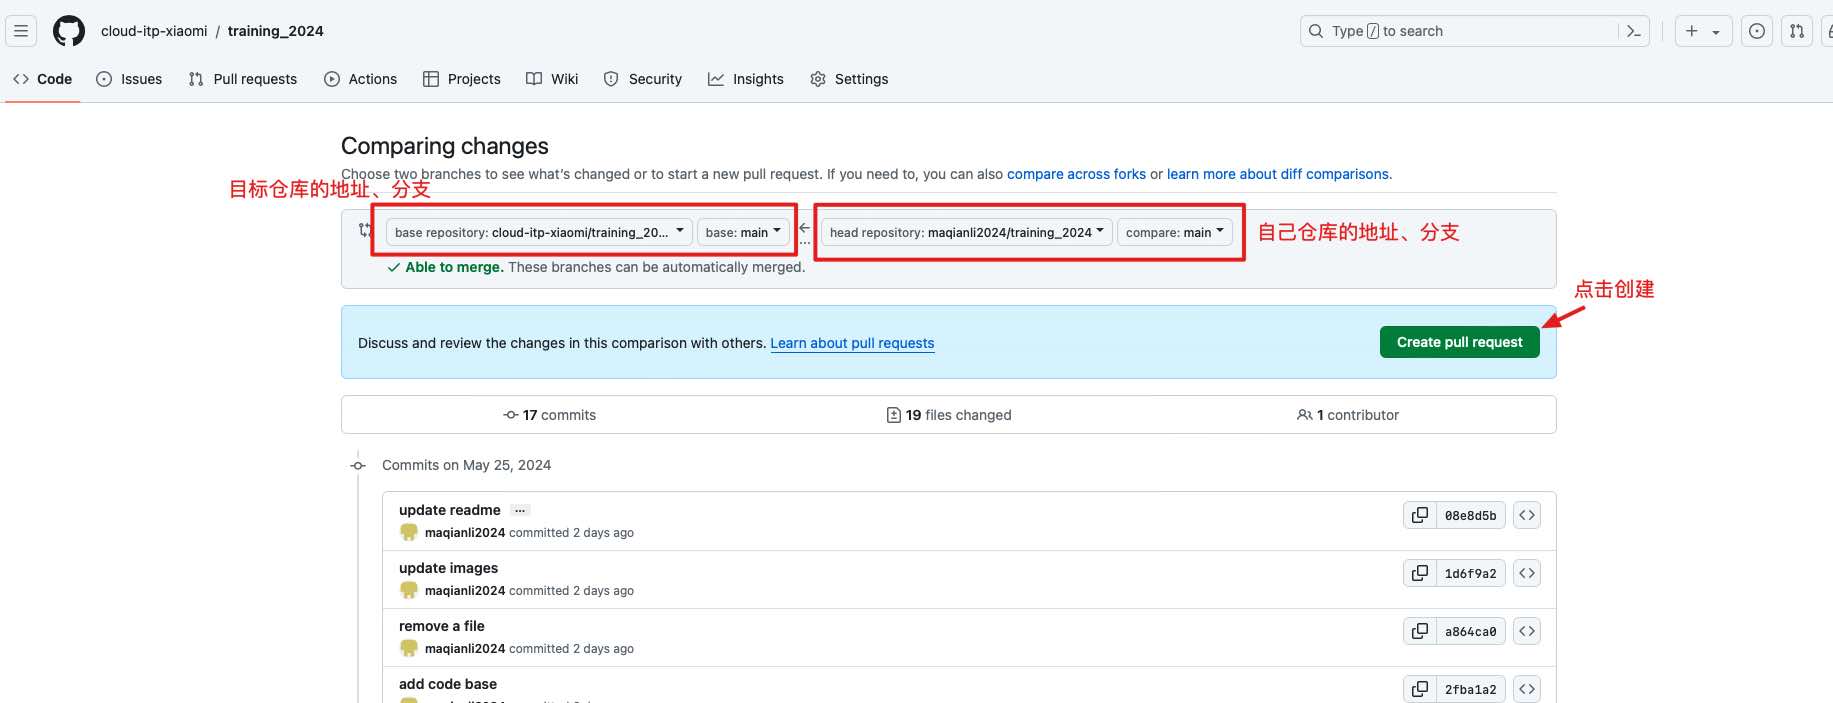
Task: Click maqianli2024 avatar on 'update readme' commit
Action: [408, 533]
